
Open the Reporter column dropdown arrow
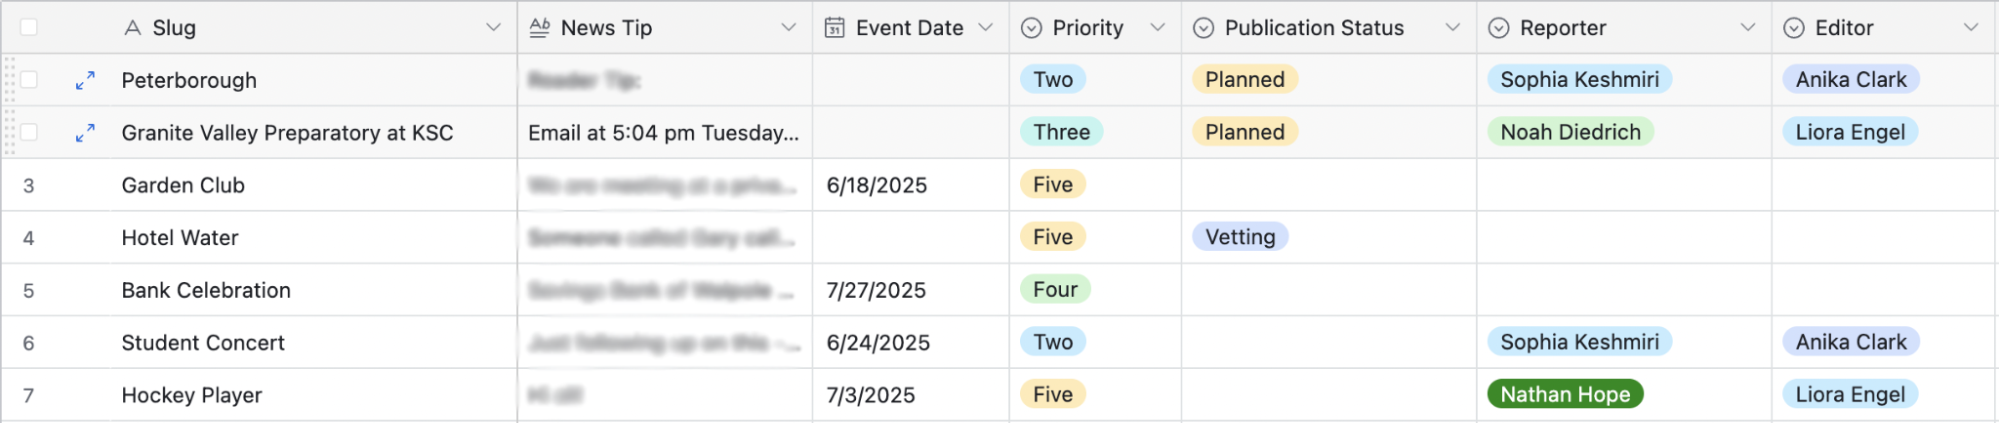click(x=1747, y=28)
